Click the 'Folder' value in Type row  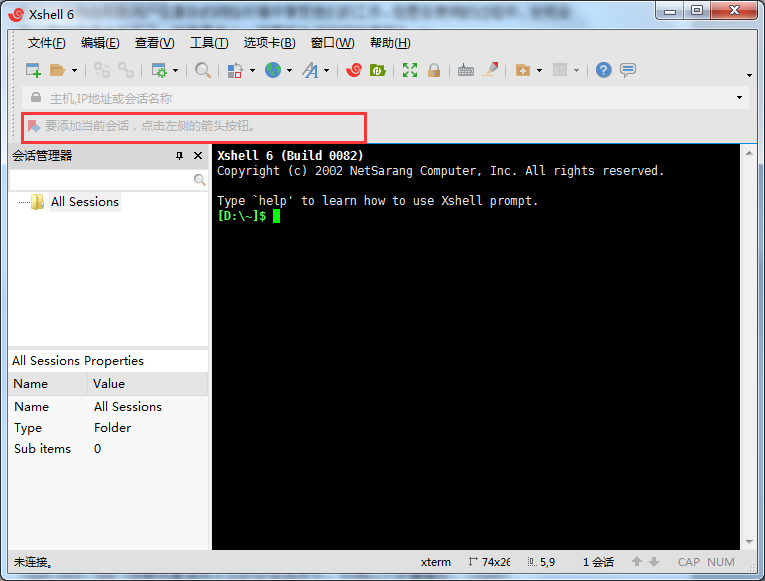point(112,428)
